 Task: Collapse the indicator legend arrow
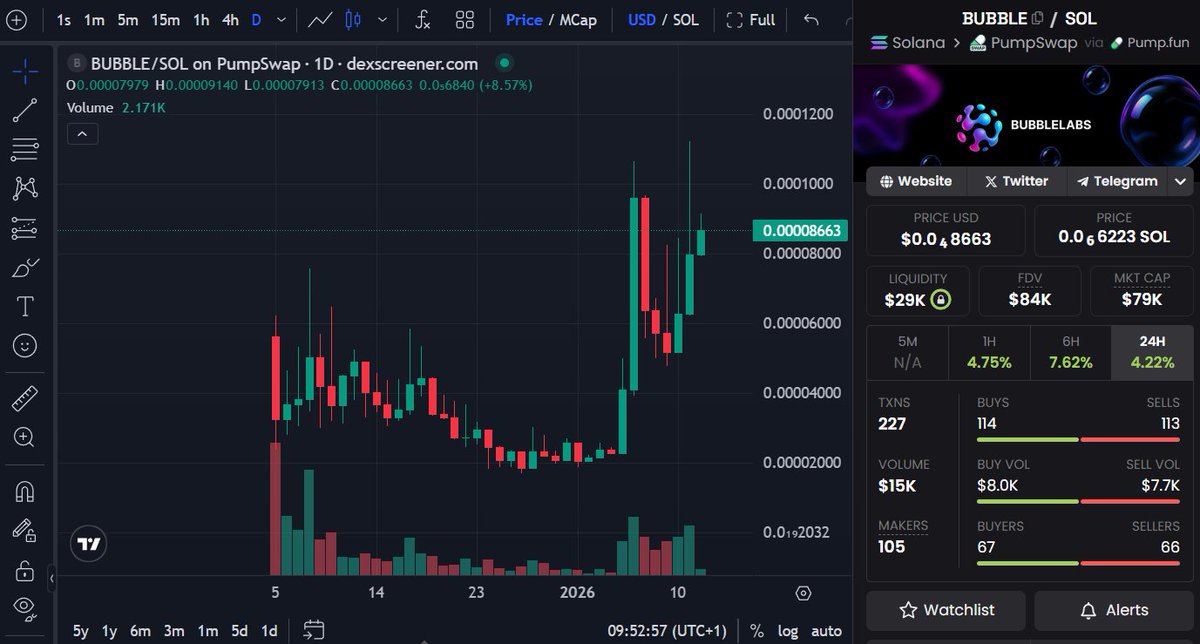[x=82, y=133]
